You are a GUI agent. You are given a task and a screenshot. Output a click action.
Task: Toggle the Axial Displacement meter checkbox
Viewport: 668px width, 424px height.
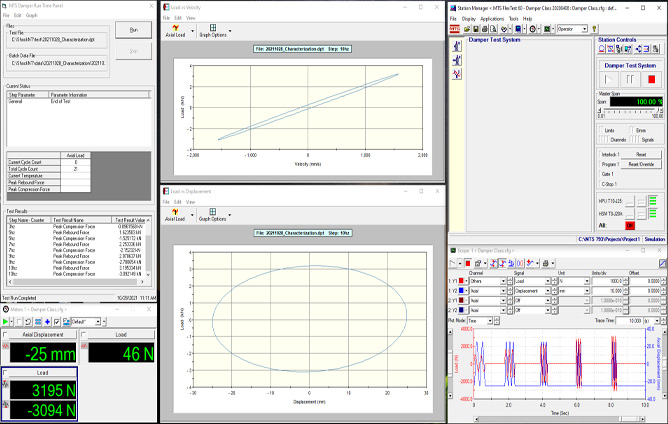(x=6, y=336)
